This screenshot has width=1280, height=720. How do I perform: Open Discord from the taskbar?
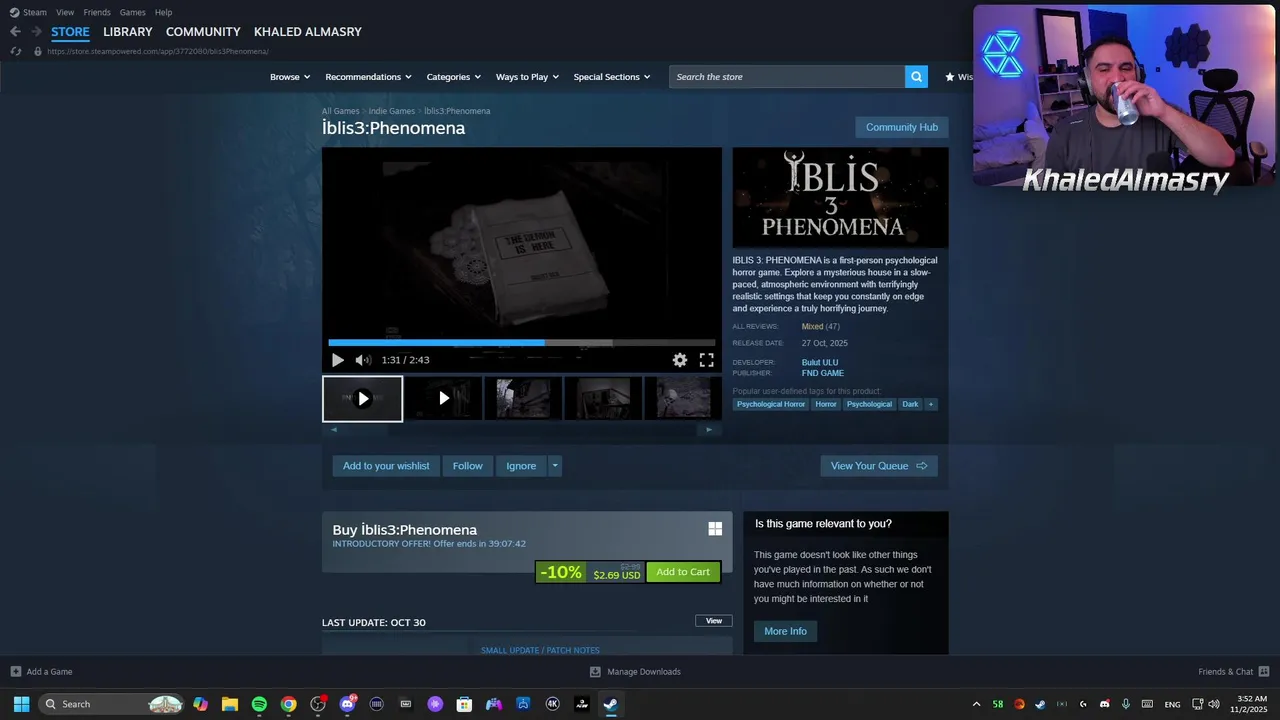pyautogui.click(x=347, y=704)
